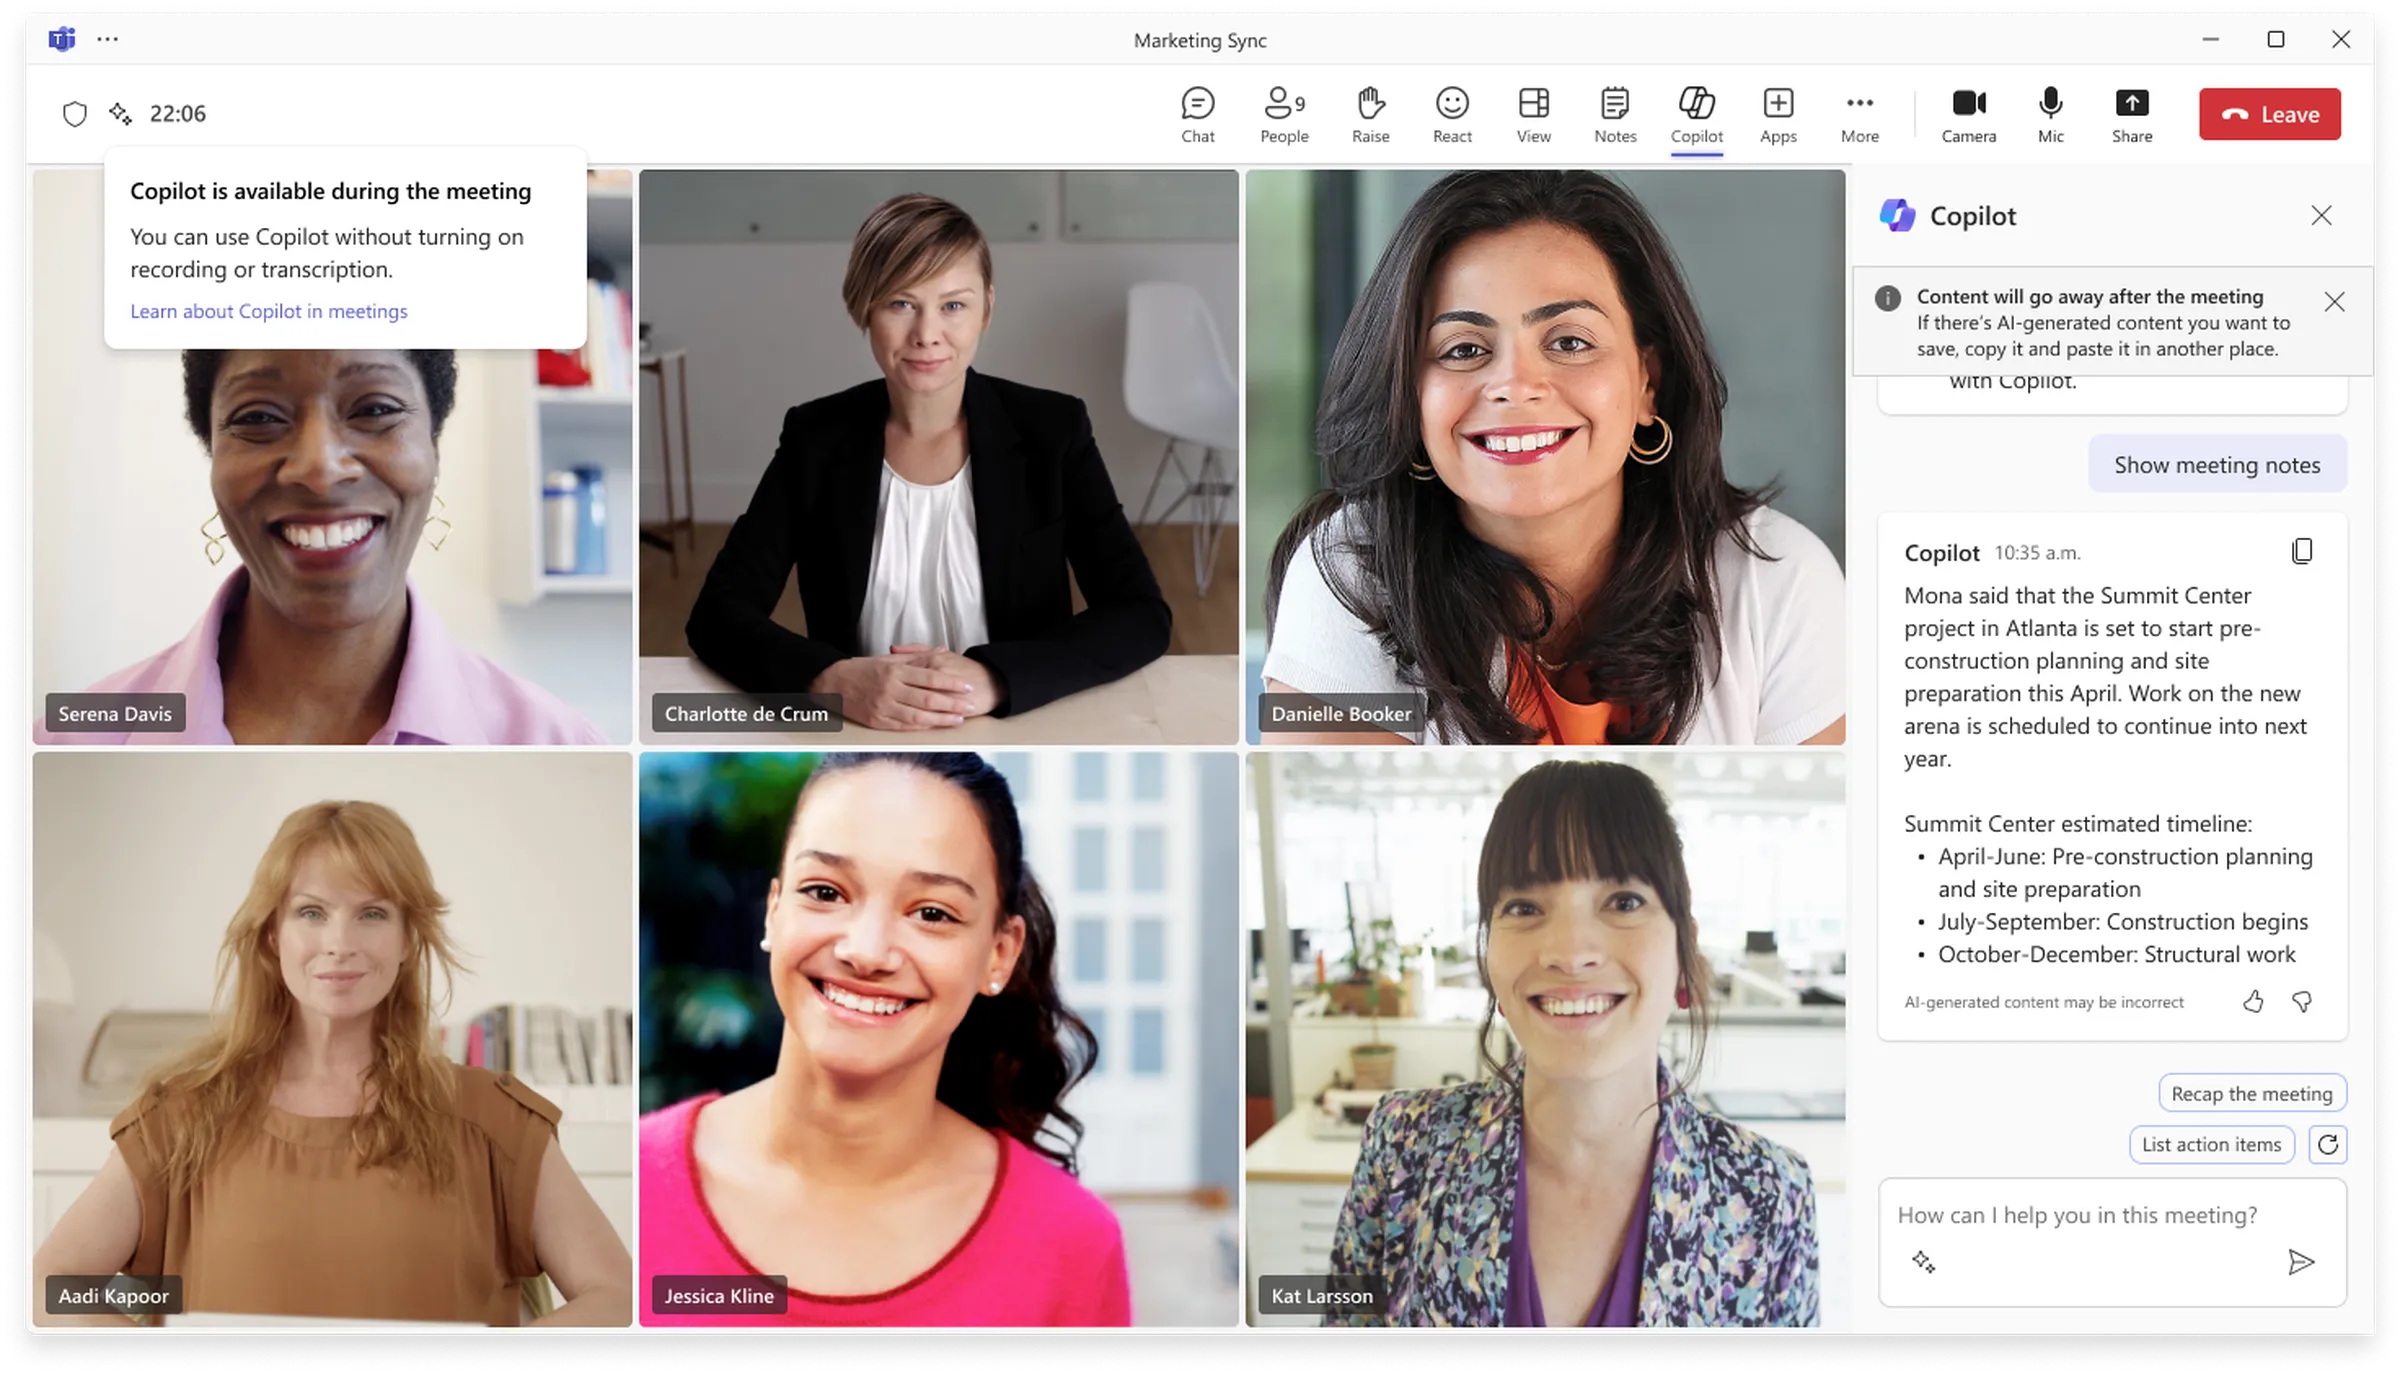
Task: Select Kat Larsson video tile
Action: click(x=1545, y=1039)
